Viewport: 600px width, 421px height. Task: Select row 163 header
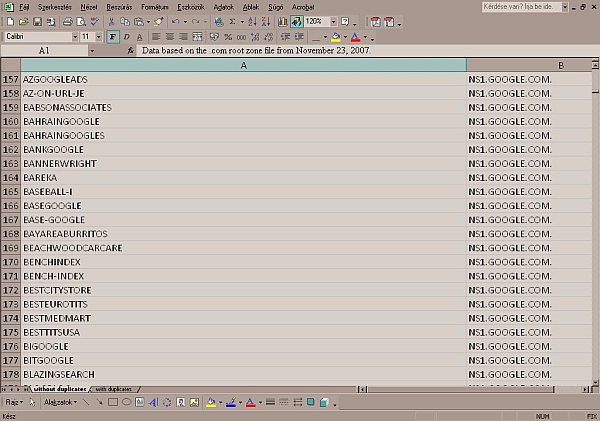10,164
